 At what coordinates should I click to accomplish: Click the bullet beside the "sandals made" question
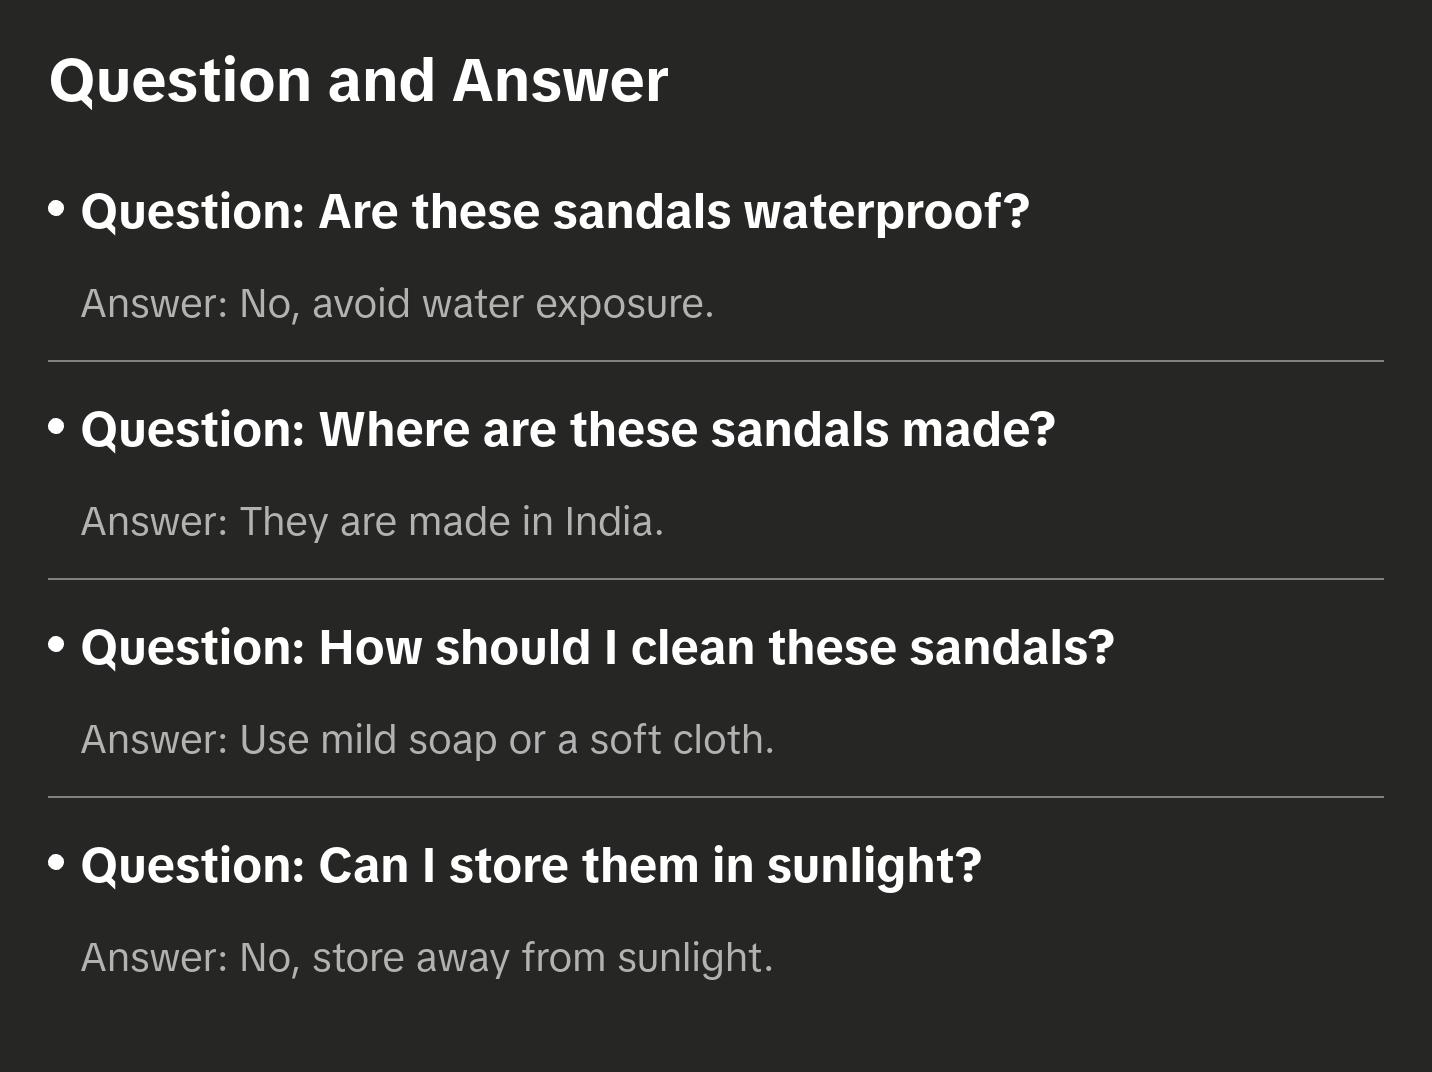57,427
